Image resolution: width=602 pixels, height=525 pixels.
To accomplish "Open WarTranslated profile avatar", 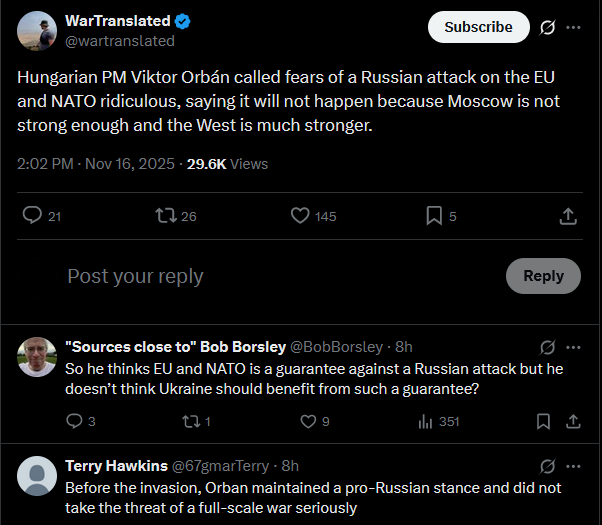I will [36, 31].
